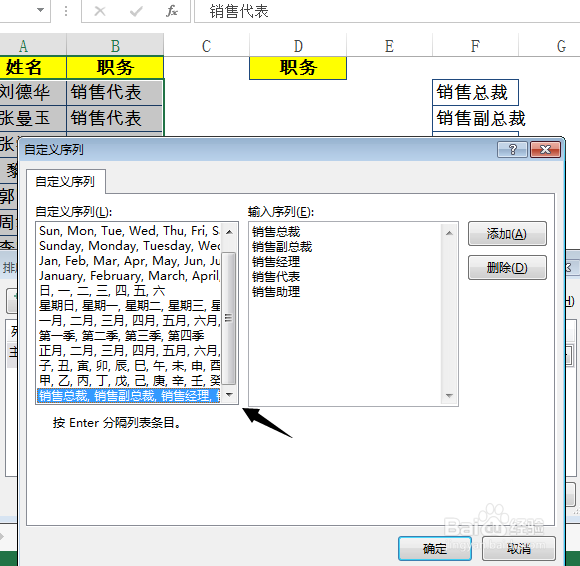This screenshot has height=566, width=580.
Task: Select the 甲, 乙, 丙, 丁 list entry
Action: click(x=129, y=381)
